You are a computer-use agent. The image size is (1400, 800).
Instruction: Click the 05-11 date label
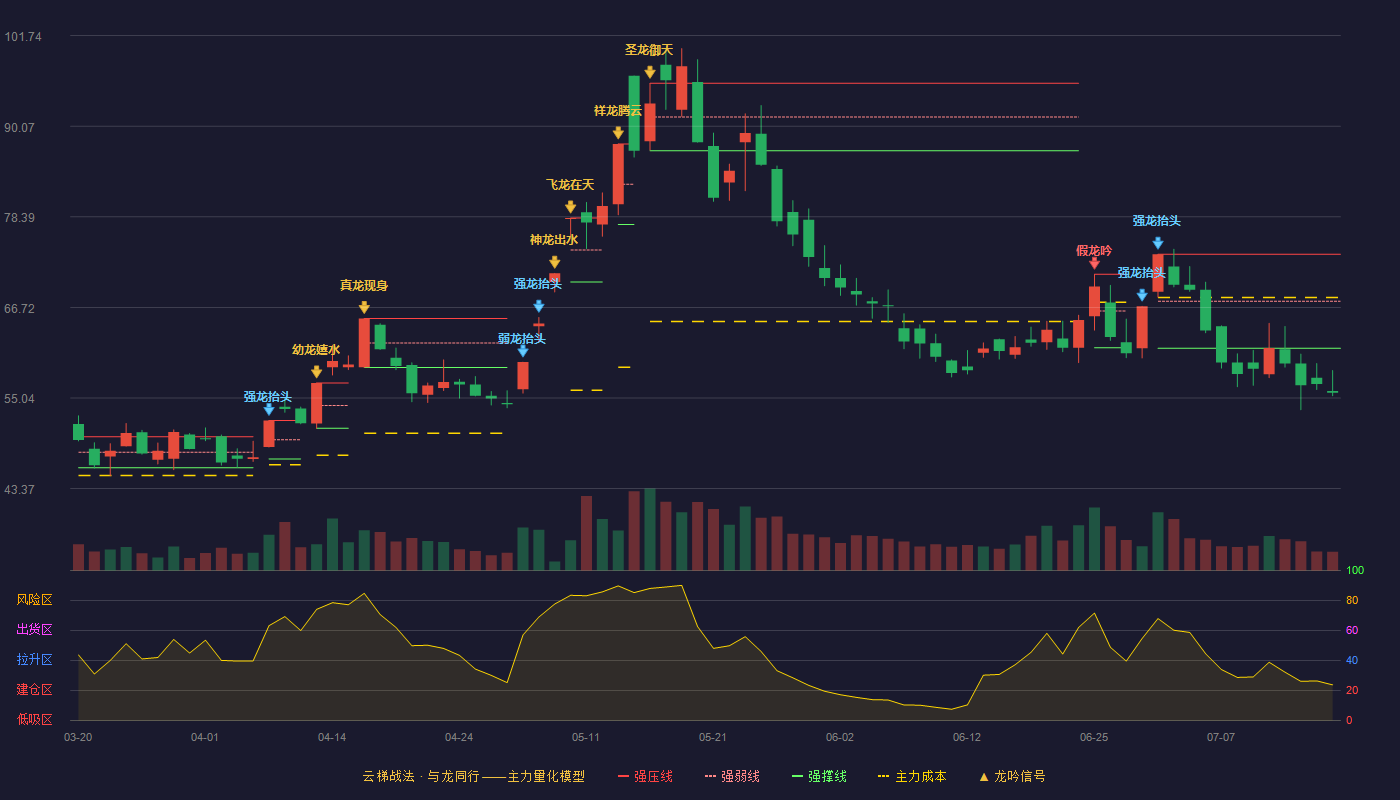tap(586, 737)
